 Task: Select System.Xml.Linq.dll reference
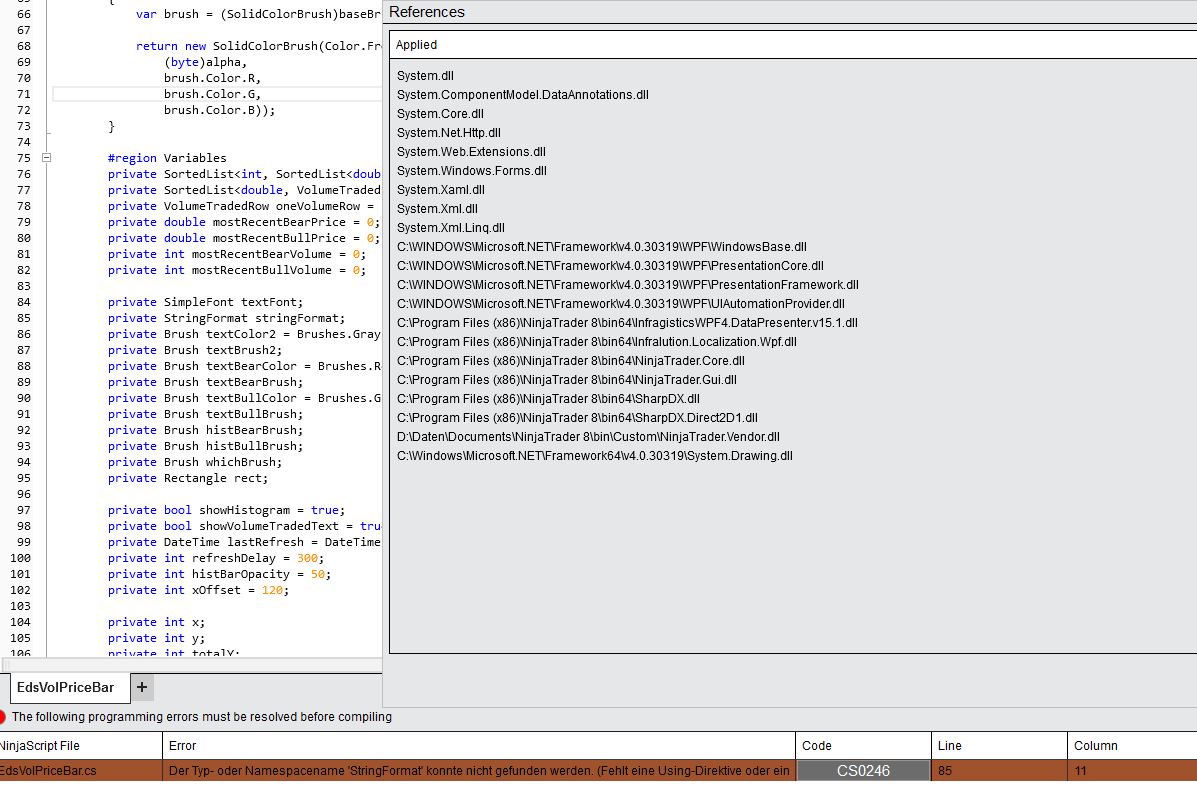pos(450,228)
